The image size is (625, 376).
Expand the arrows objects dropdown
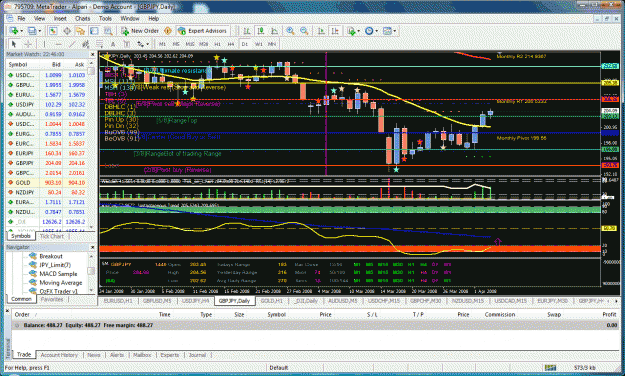(x=147, y=44)
